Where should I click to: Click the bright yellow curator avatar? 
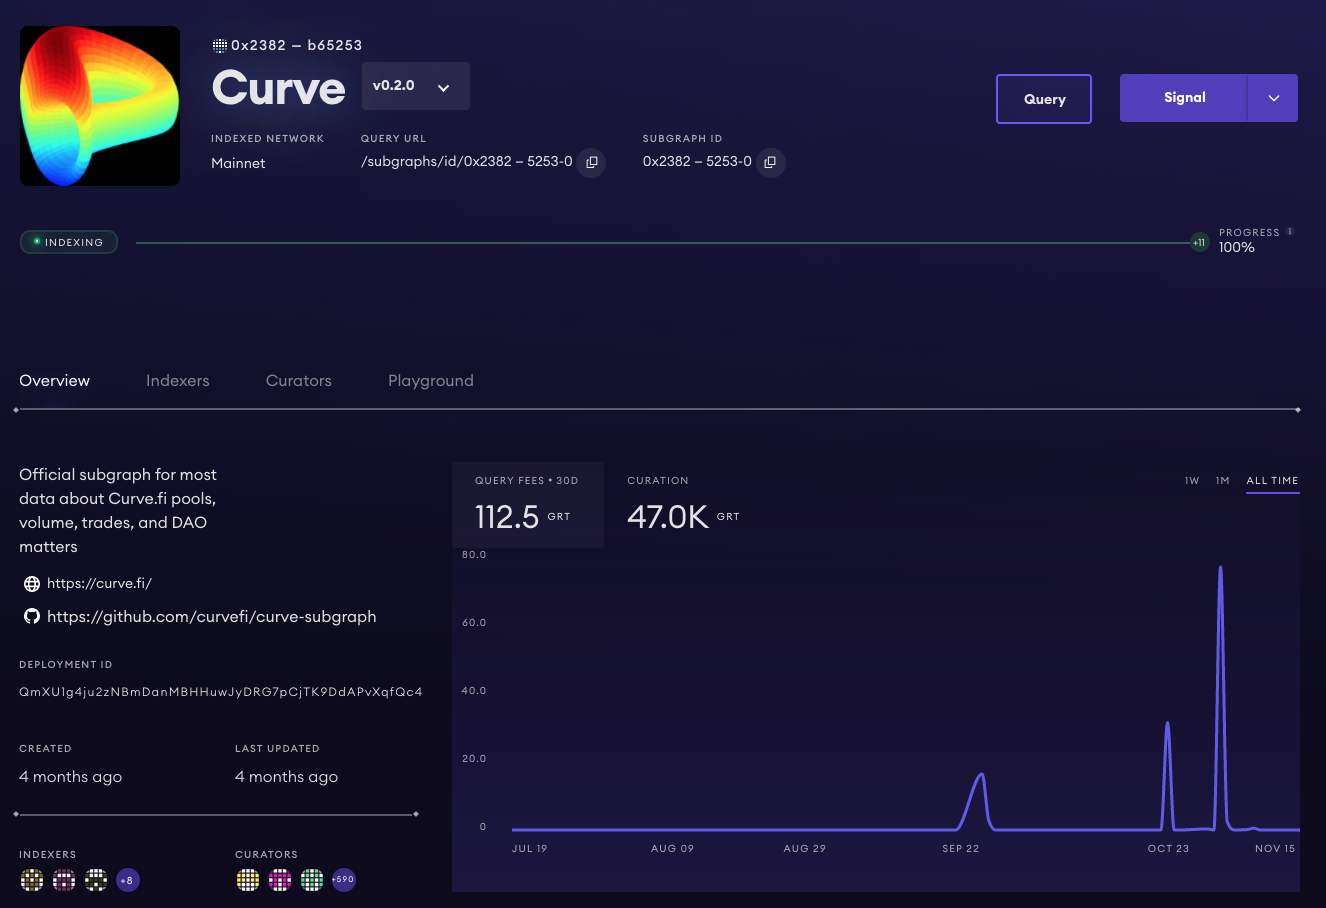click(248, 880)
